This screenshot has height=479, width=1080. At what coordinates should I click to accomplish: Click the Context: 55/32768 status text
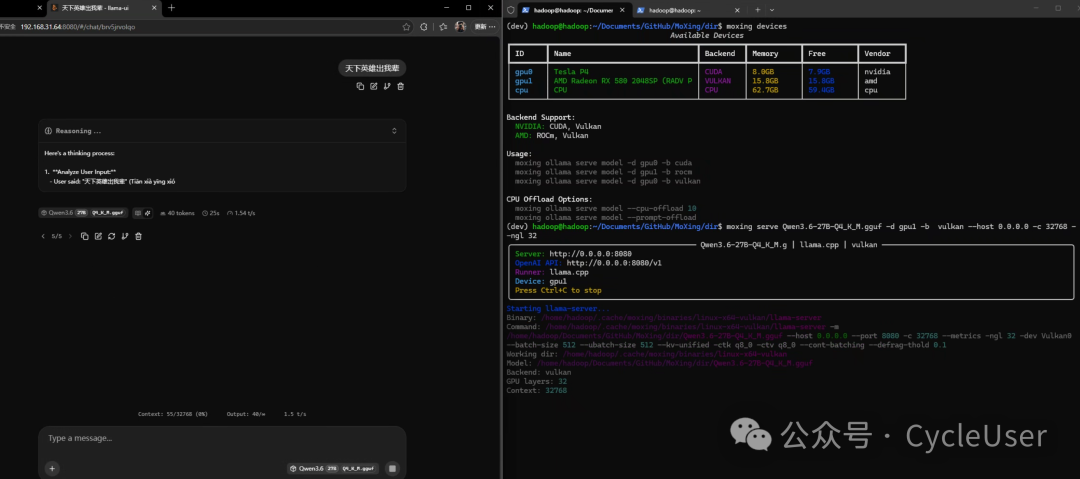tap(173, 414)
